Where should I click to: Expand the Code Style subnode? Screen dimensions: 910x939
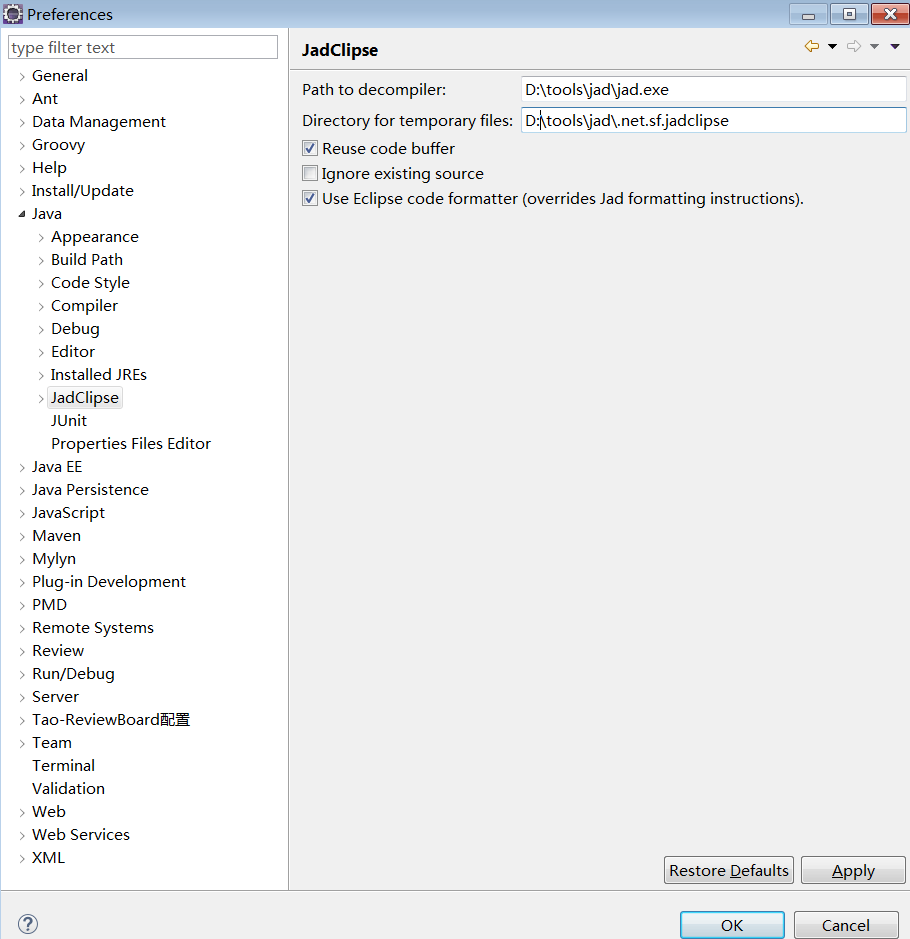[x=41, y=283]
